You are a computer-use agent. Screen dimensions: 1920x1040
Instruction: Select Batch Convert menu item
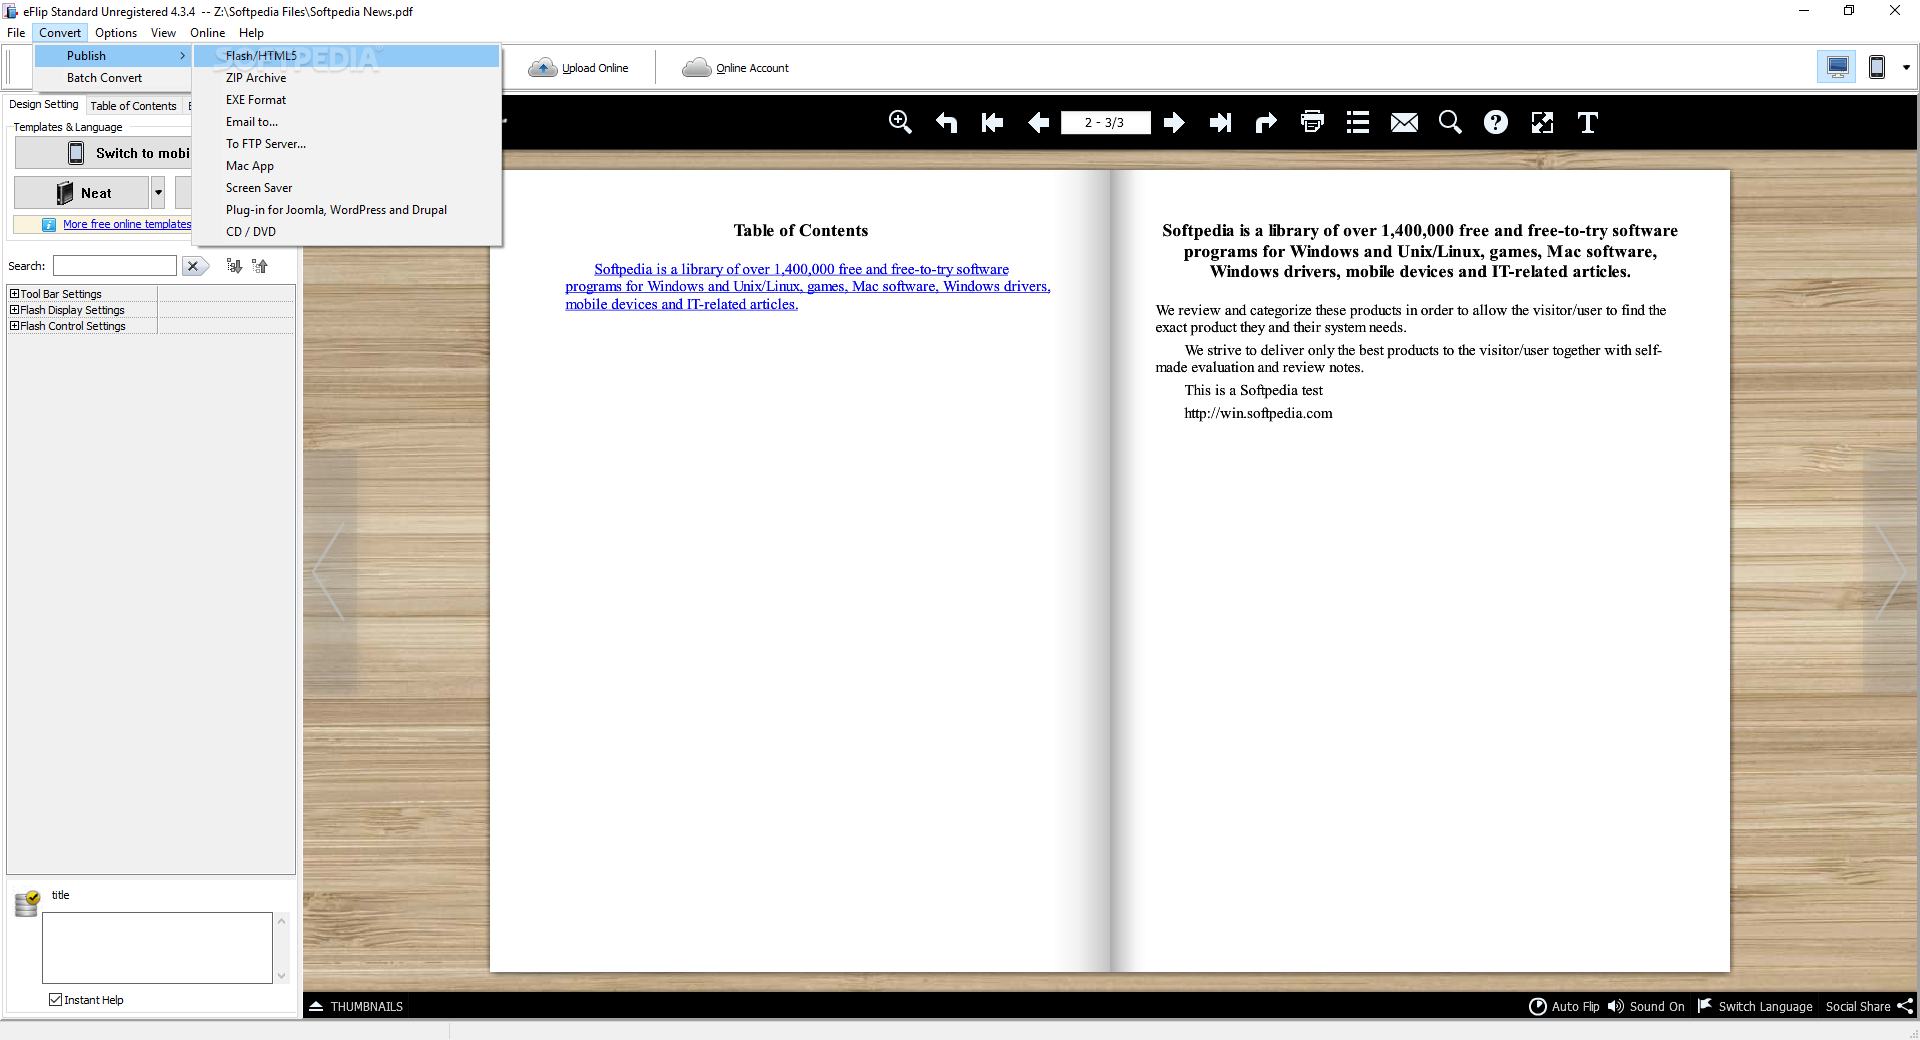point(113,78)
